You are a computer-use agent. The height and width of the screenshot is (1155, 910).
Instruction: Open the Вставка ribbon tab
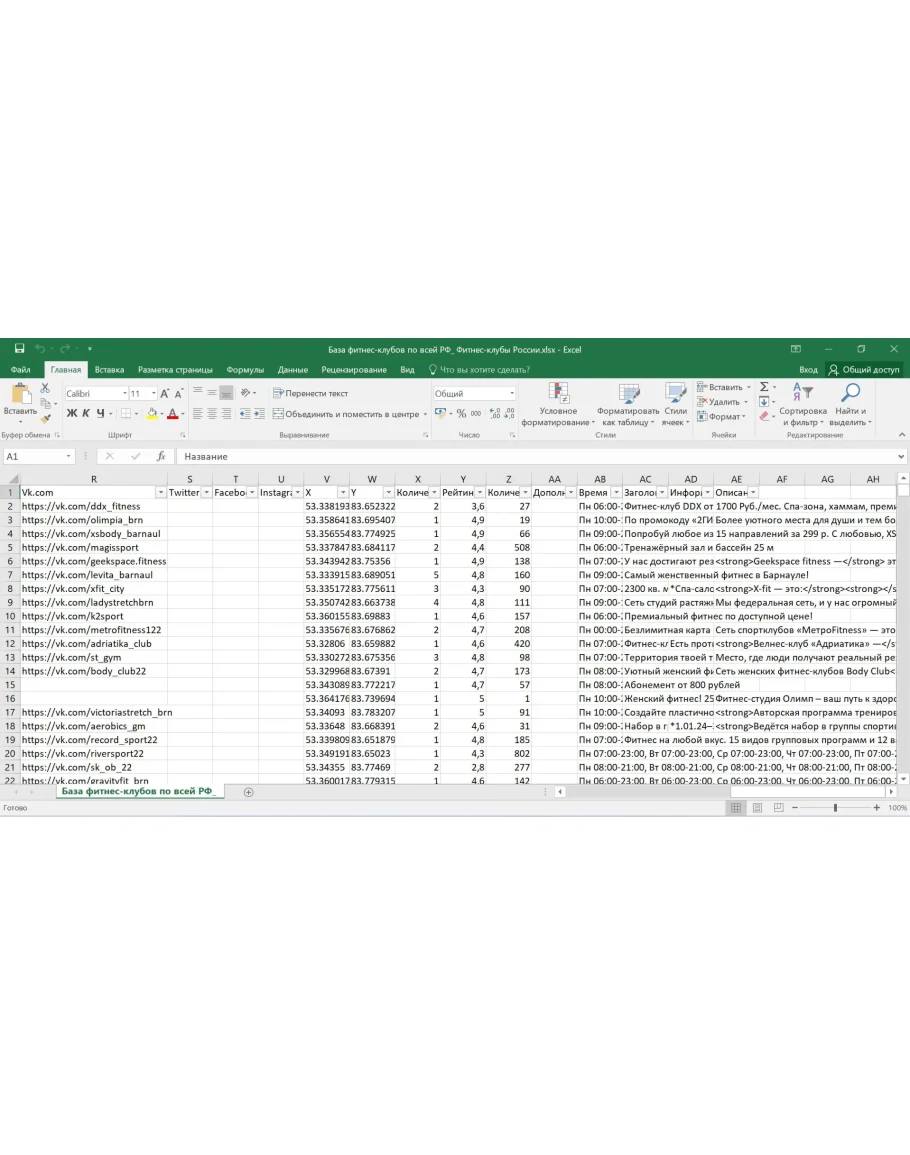[x=109, y=370]
